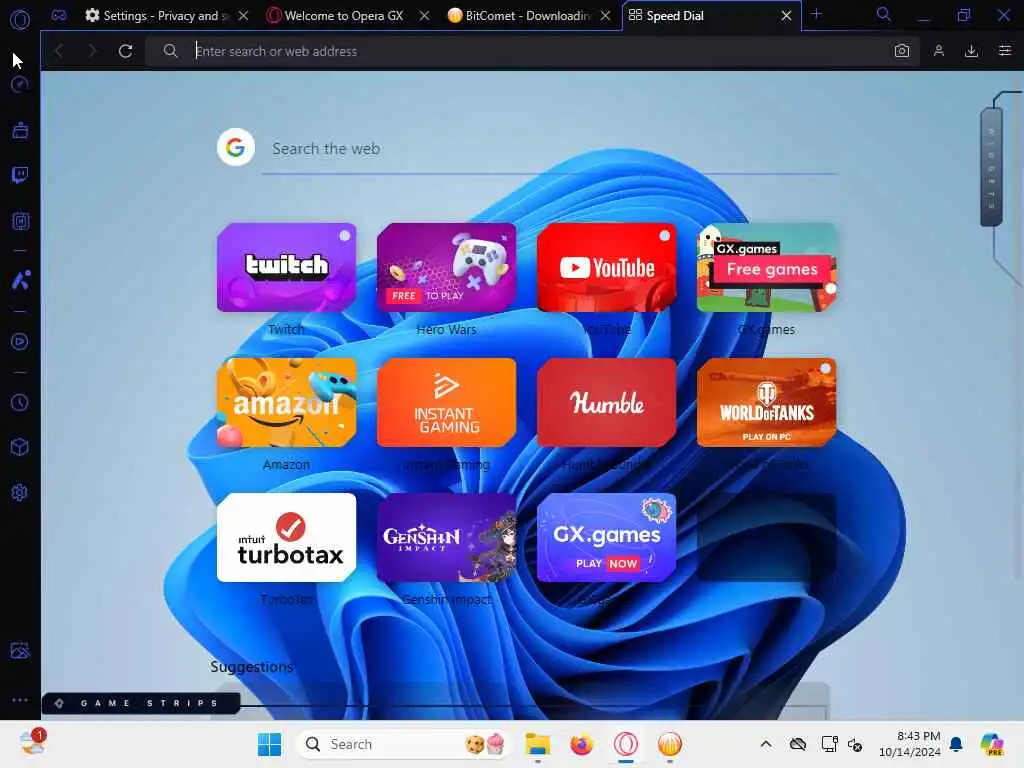Take a snapshot with camera icon

point(902,51)
